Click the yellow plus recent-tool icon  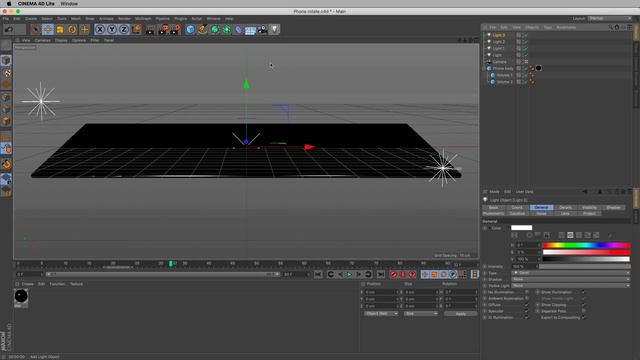[x=84, y=29]
